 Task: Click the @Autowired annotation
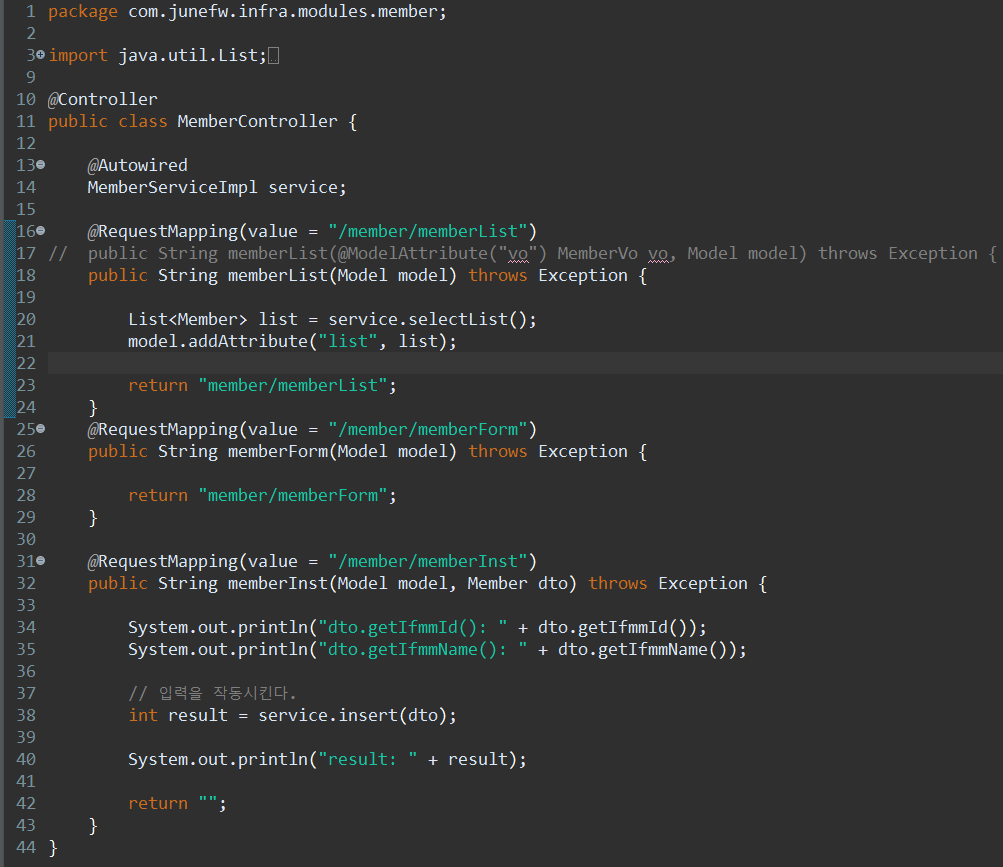pos(138,165)
